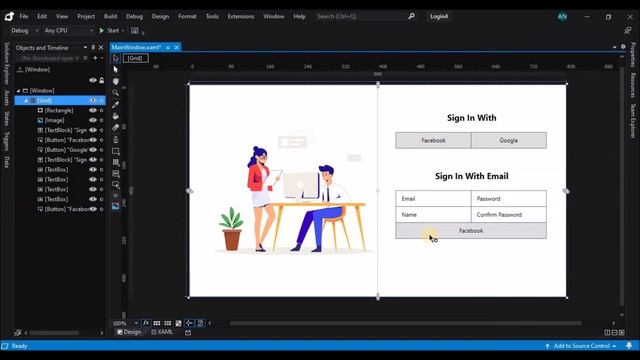Toggle show-all eye above the Window tree

click(93, 80)
